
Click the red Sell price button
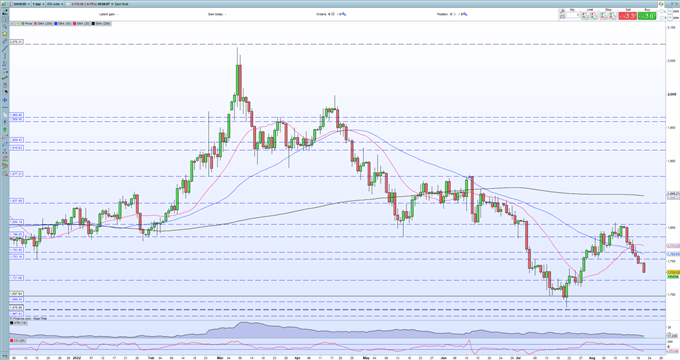click(x=627, y=16)
